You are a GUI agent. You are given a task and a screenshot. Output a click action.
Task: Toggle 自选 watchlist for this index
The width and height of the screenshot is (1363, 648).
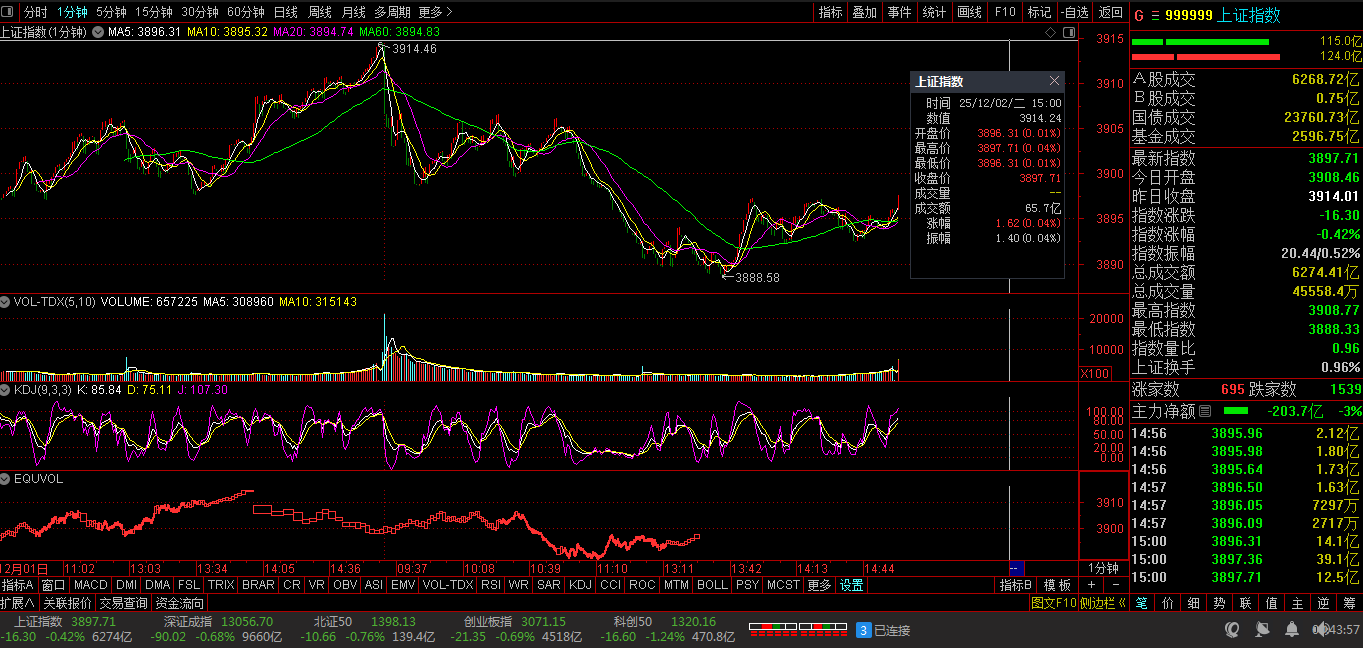(x=1074, y=12)
